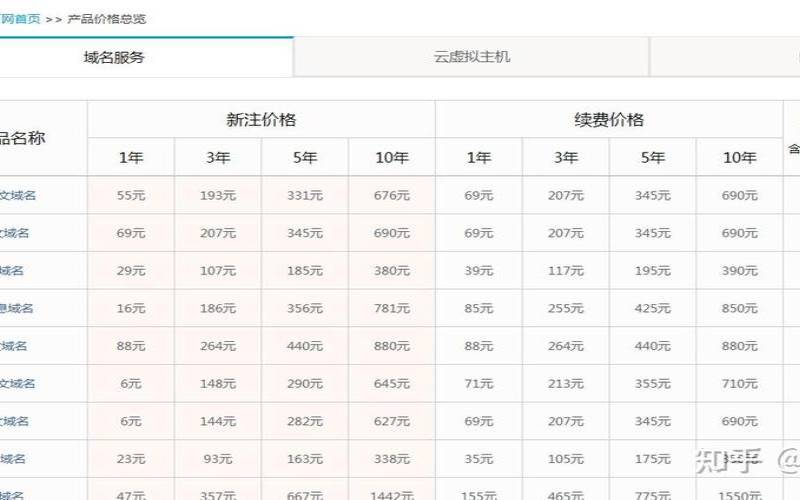800x500 pixels.
Task: Click 3年 header under 续费价格
Action: tap(565, 158)
